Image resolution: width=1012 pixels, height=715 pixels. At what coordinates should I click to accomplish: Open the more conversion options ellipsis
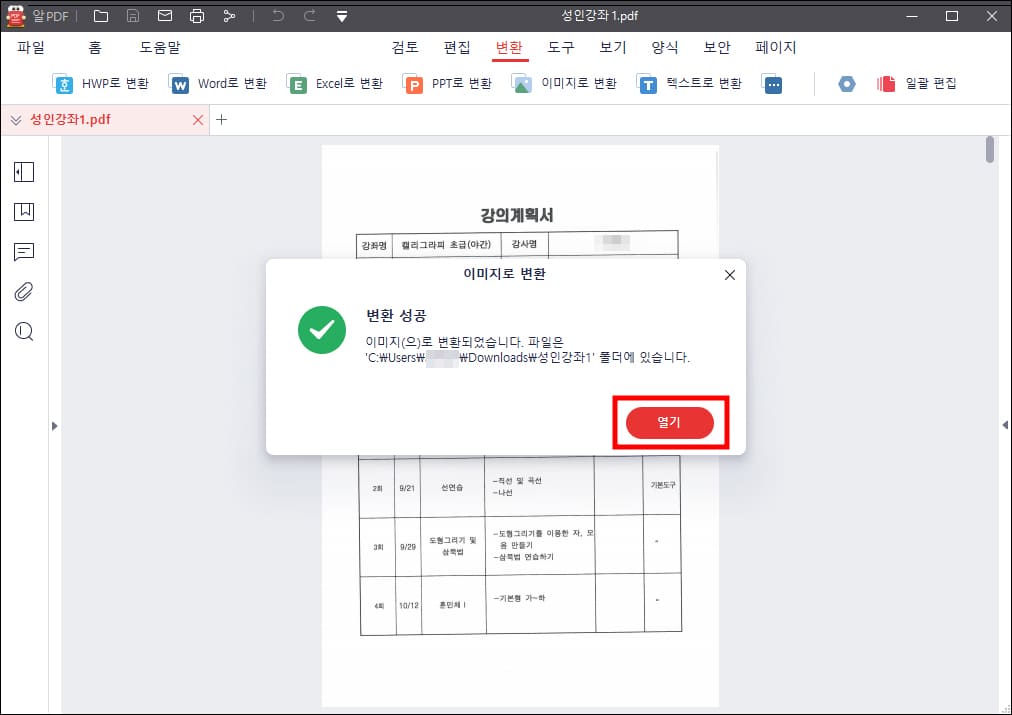tap(774, 84)
